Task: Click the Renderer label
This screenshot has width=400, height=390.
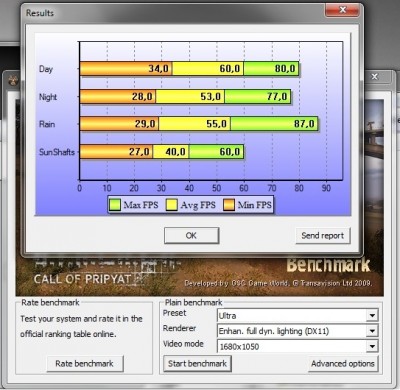Action: point(179,328)
